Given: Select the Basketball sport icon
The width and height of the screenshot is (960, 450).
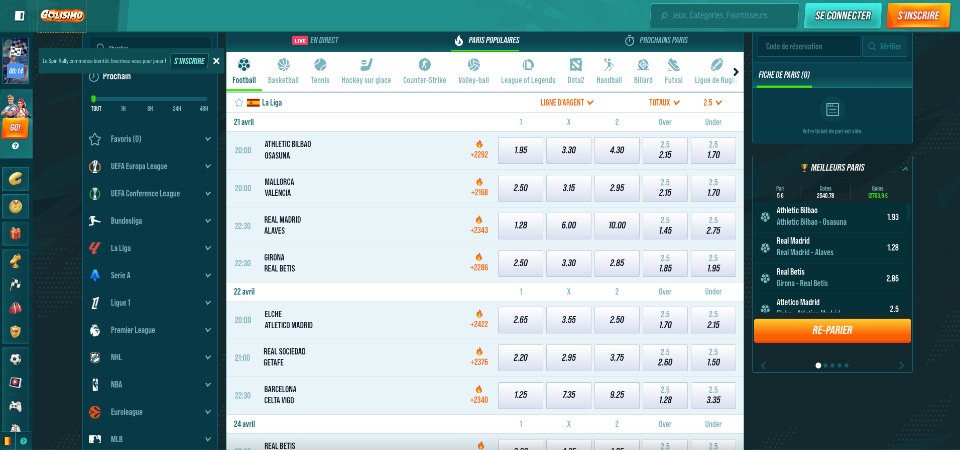Looking at the screenshot, I should pyautogui.click(x=283, y=64).
